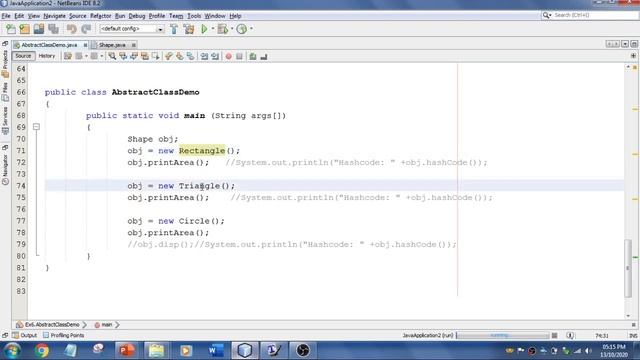Click the Build Project hammer icon

(174, 29)
